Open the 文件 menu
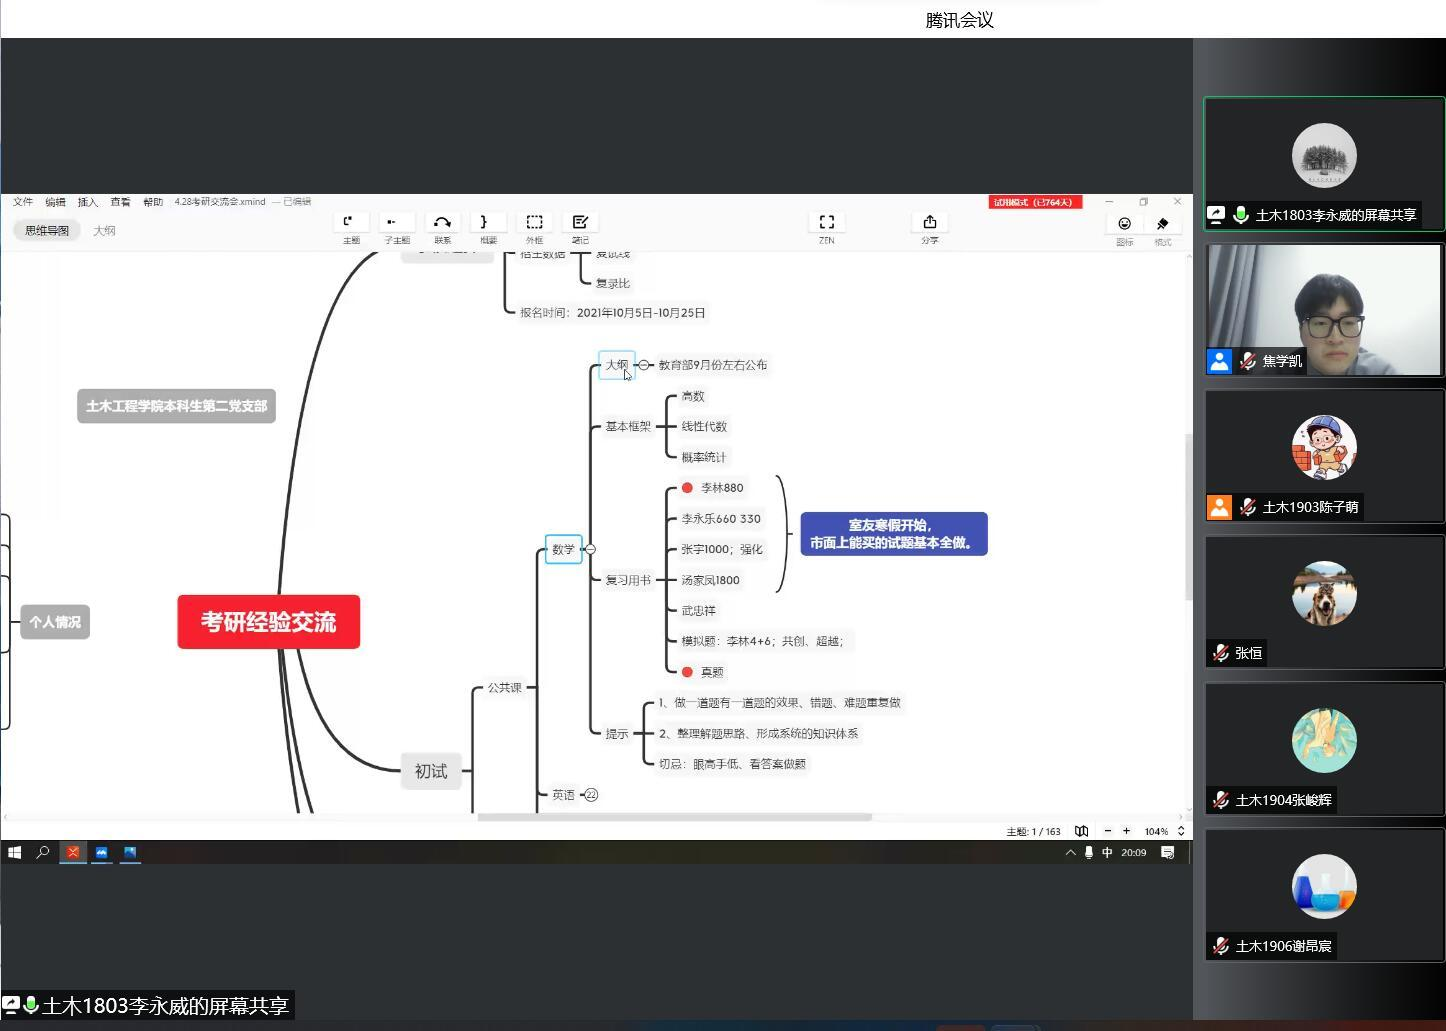 [23, 202]
